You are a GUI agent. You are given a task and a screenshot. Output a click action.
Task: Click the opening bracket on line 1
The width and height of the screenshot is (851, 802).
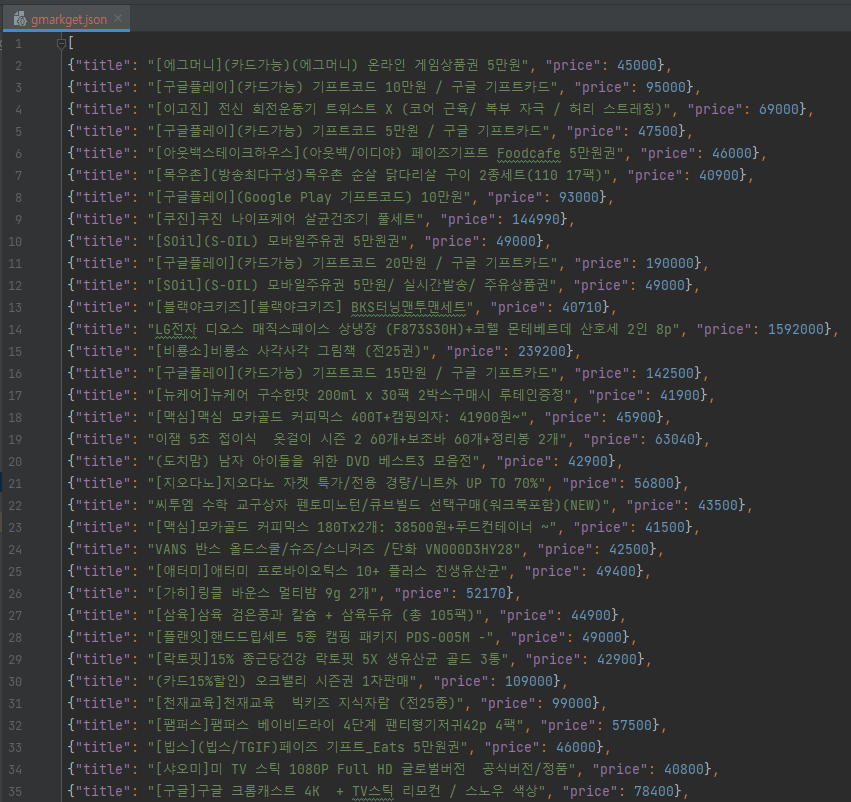click(x=71, y=43)
